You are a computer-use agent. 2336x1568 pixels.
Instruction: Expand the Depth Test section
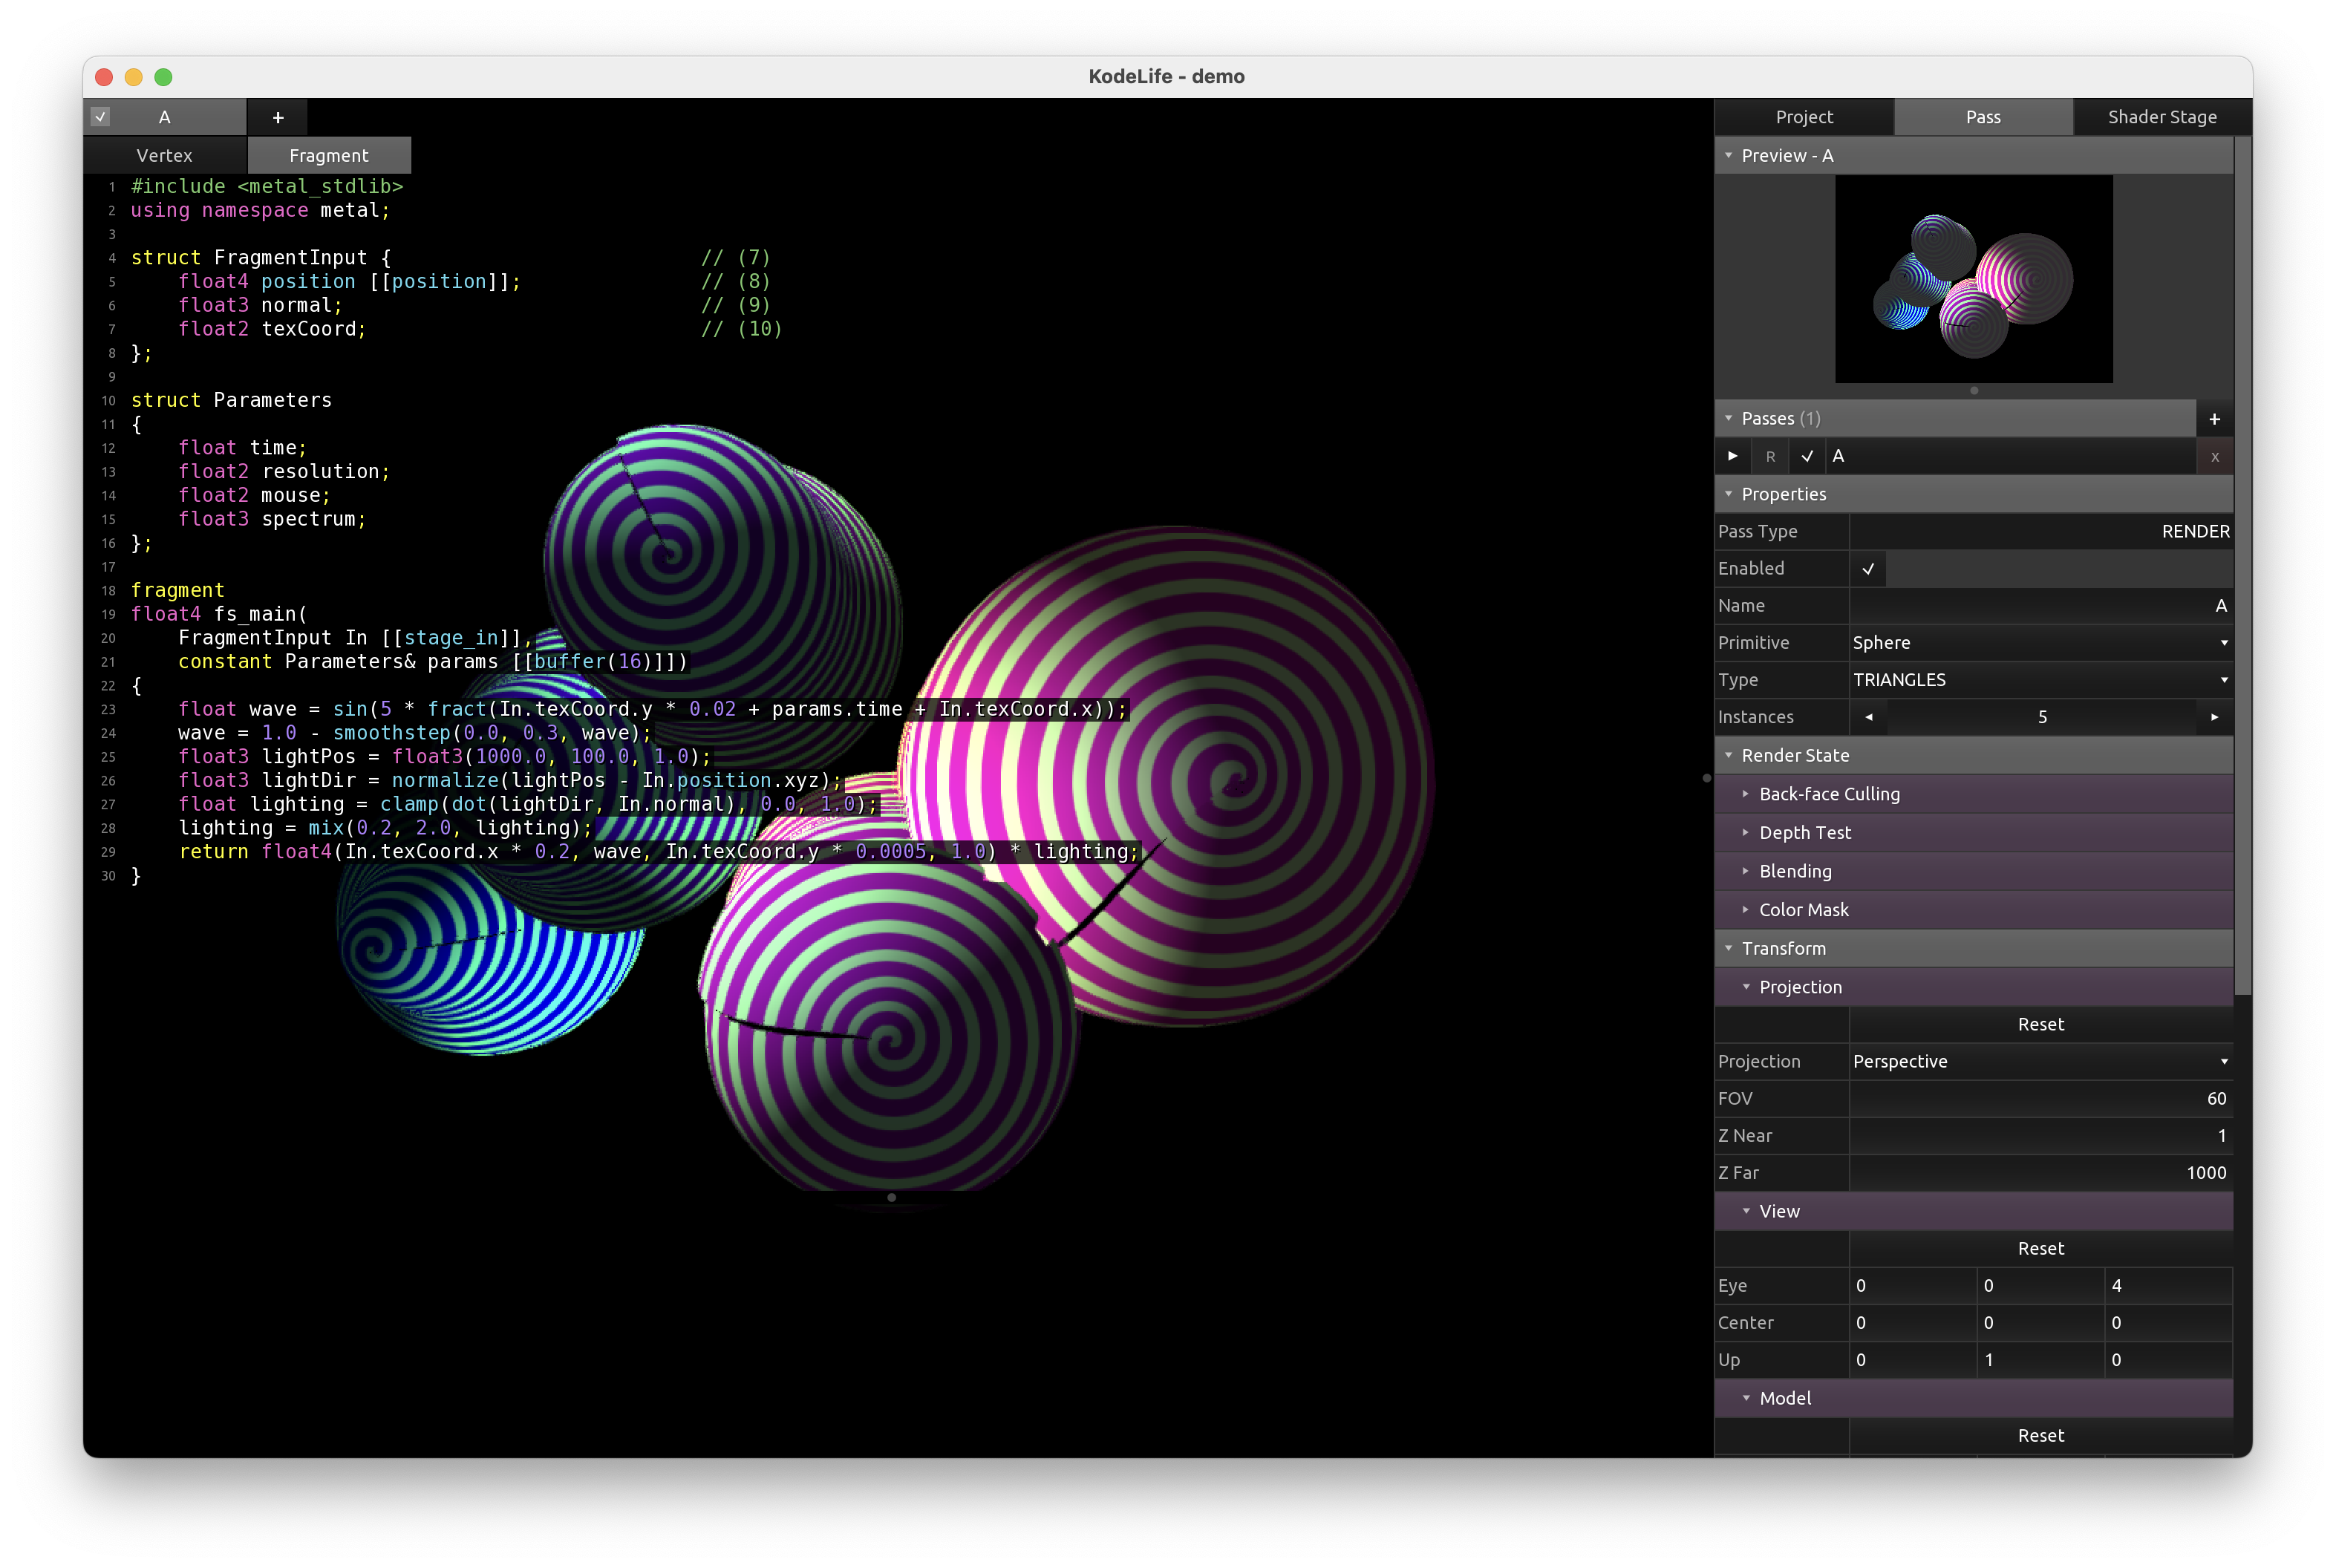pyautogui.click(x=1804, y=832)
